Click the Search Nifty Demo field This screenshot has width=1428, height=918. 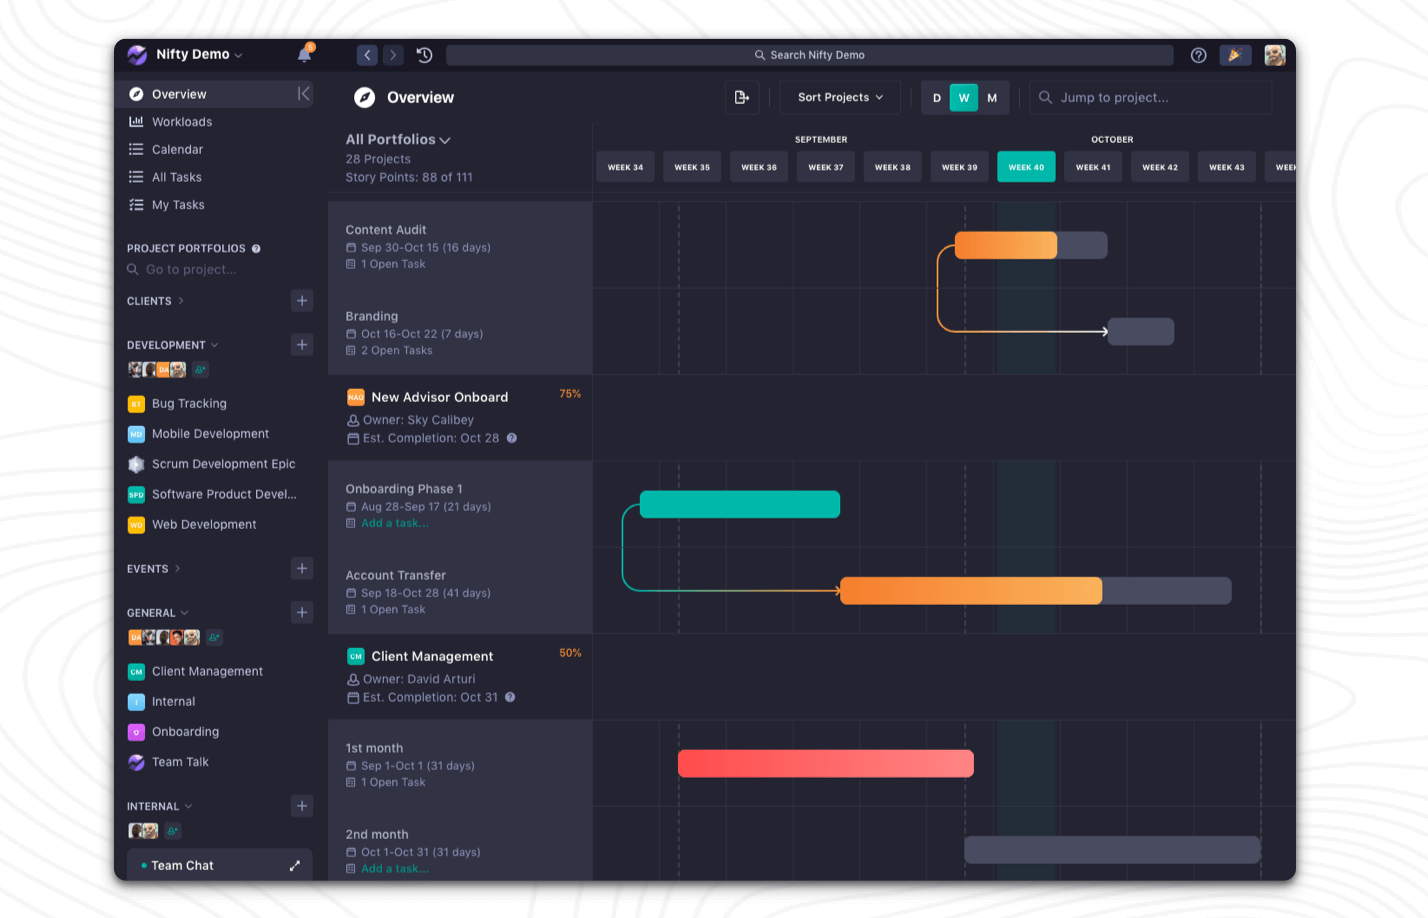810,55
